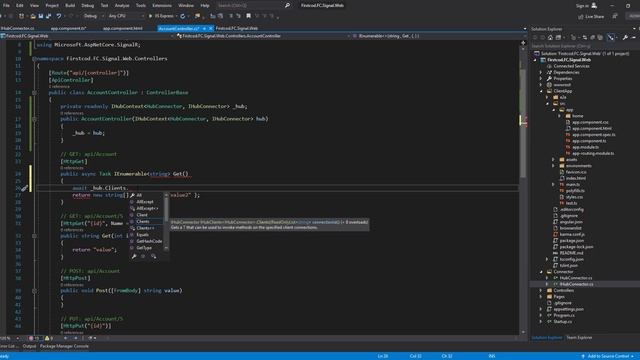Click the Save All toolbar icon
The height and width of the screenshot is (360, 640).
(x=49, y=16)
